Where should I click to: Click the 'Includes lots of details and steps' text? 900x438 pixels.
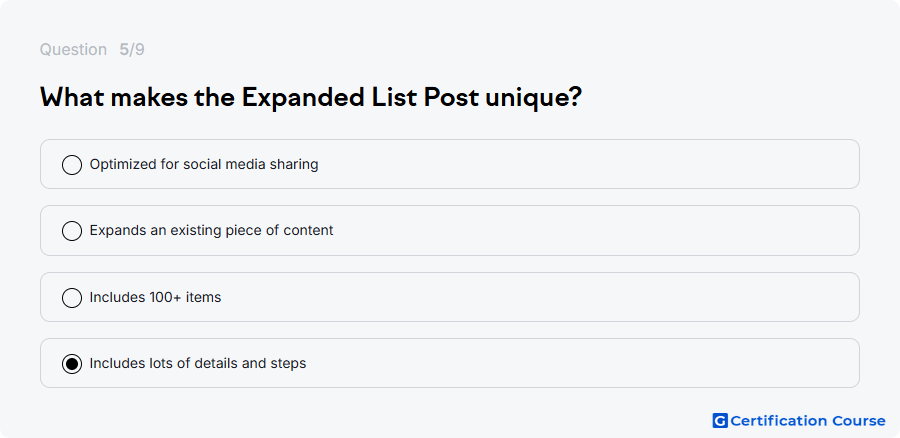197,363
